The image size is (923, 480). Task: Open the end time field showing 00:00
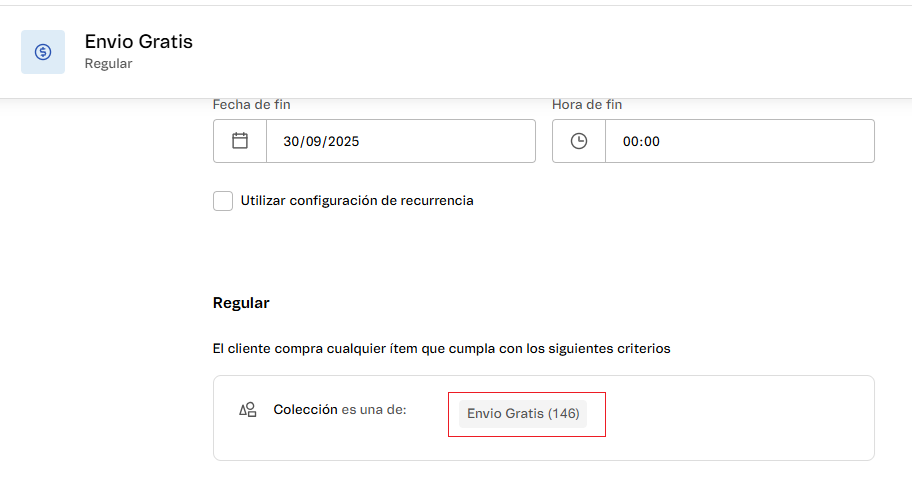[738, 141]
